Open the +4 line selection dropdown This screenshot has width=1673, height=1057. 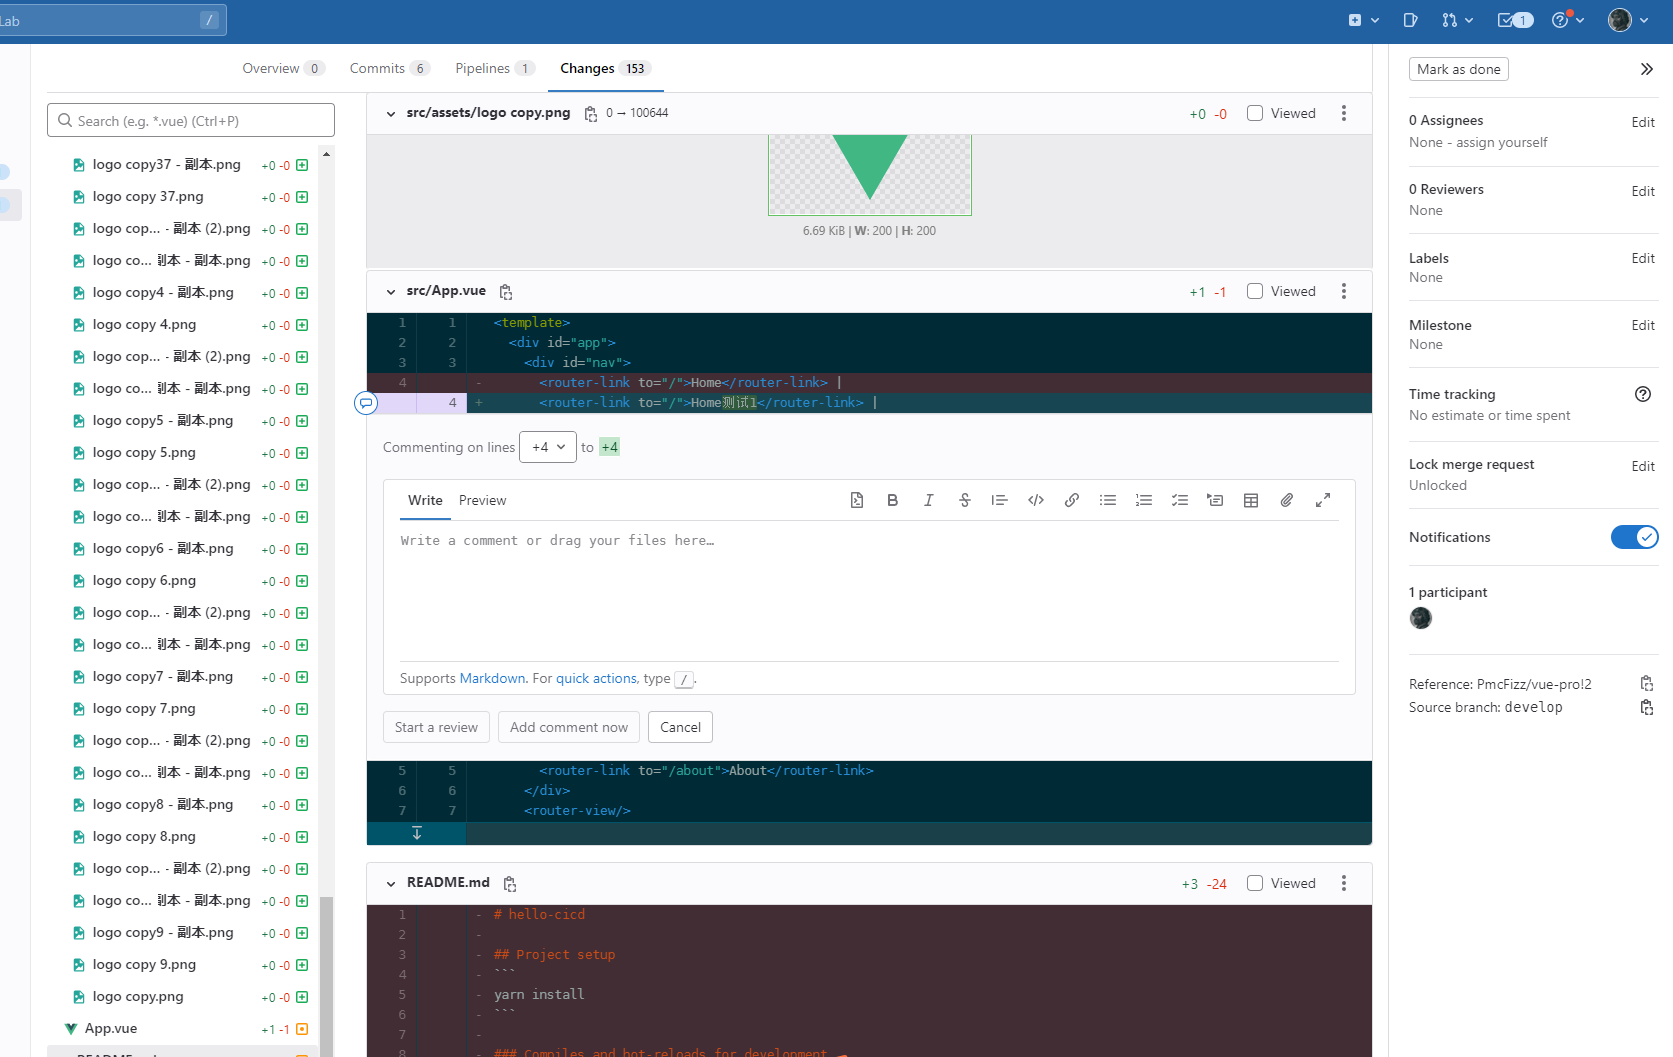pos(548,447)
